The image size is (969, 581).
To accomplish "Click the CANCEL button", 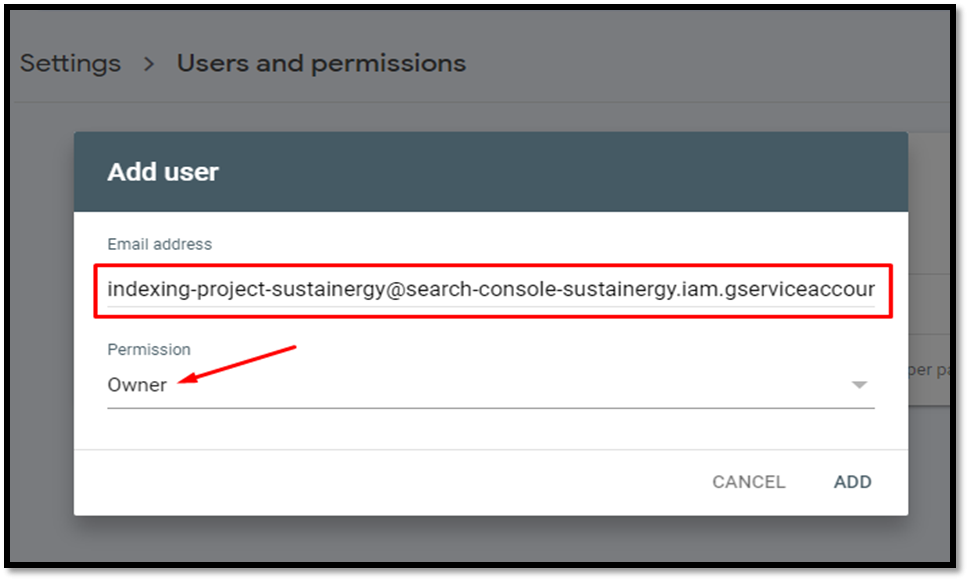I will click(748, 481).
